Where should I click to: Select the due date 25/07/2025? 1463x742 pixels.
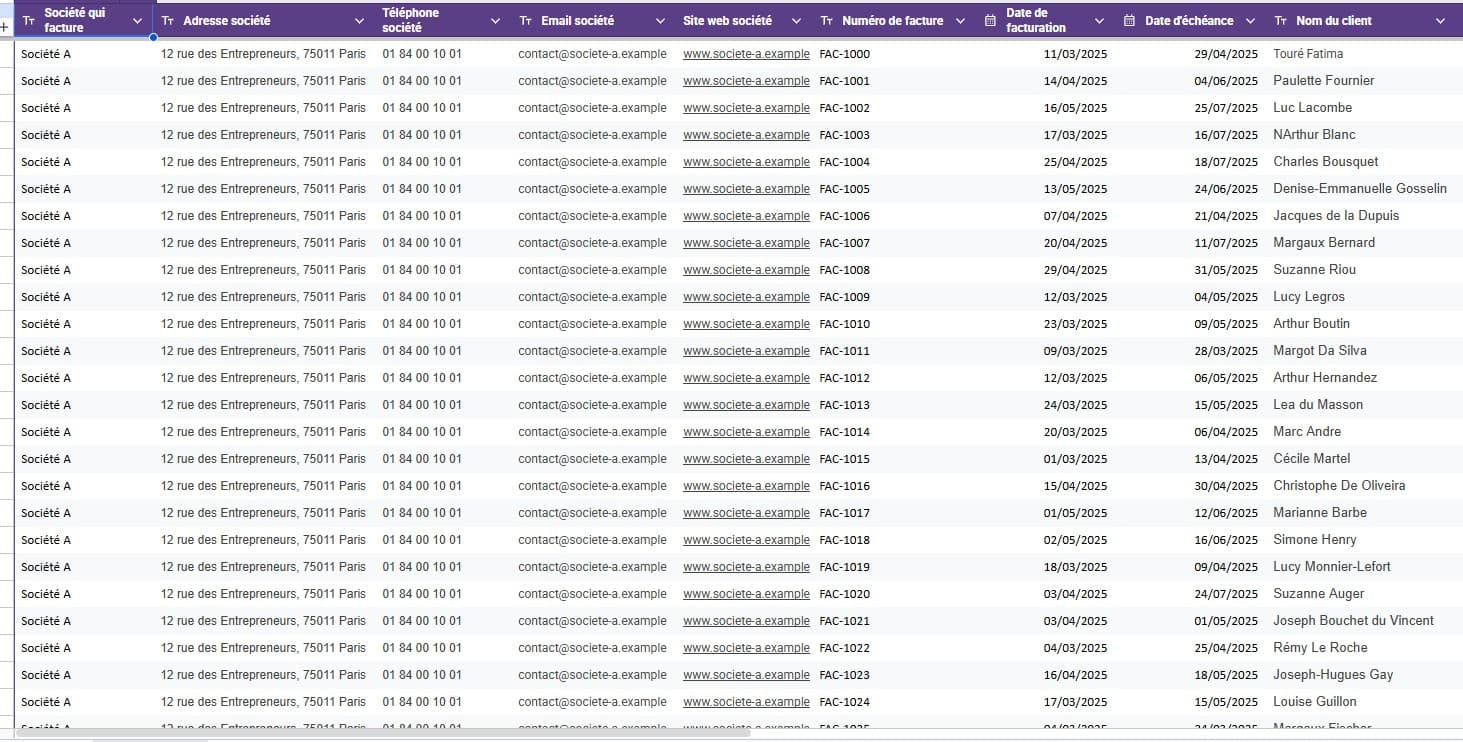(x=1226, y=108)
